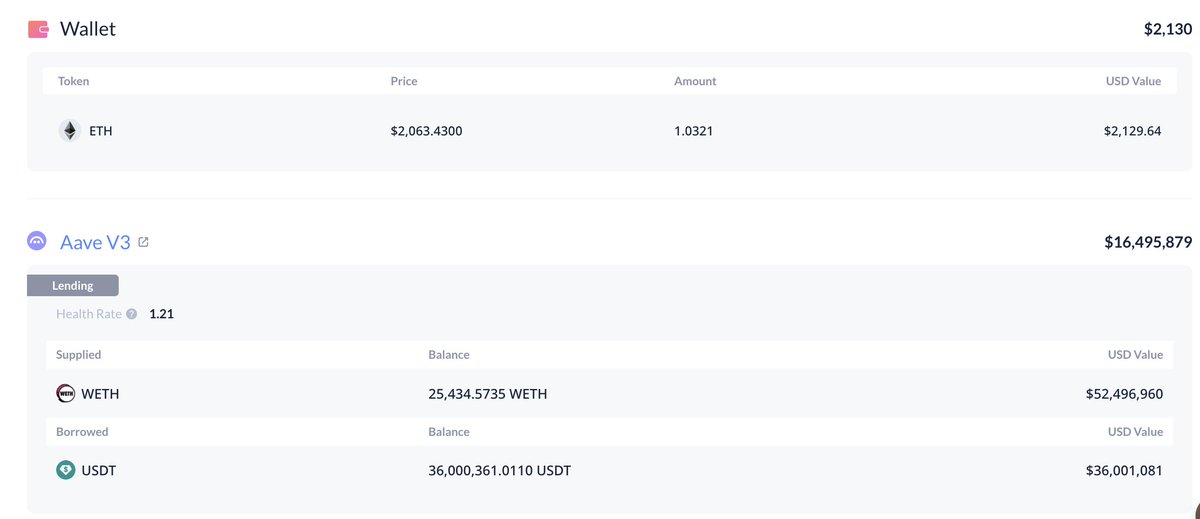
Task: Open Aave V3 external link icon
Action: point(143,242)
